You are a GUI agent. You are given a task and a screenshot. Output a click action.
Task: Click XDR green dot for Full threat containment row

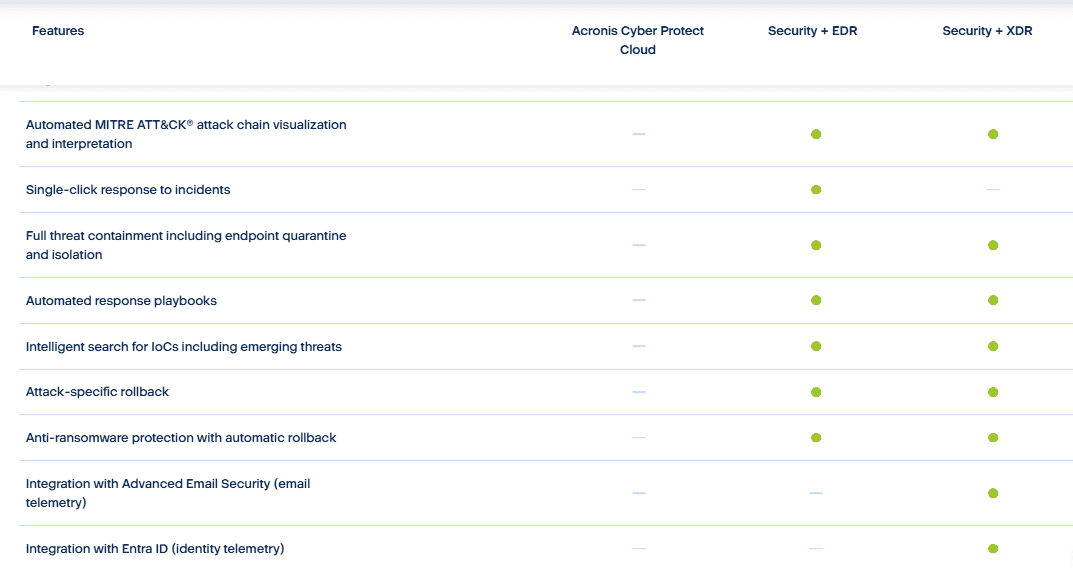point(993,245)
